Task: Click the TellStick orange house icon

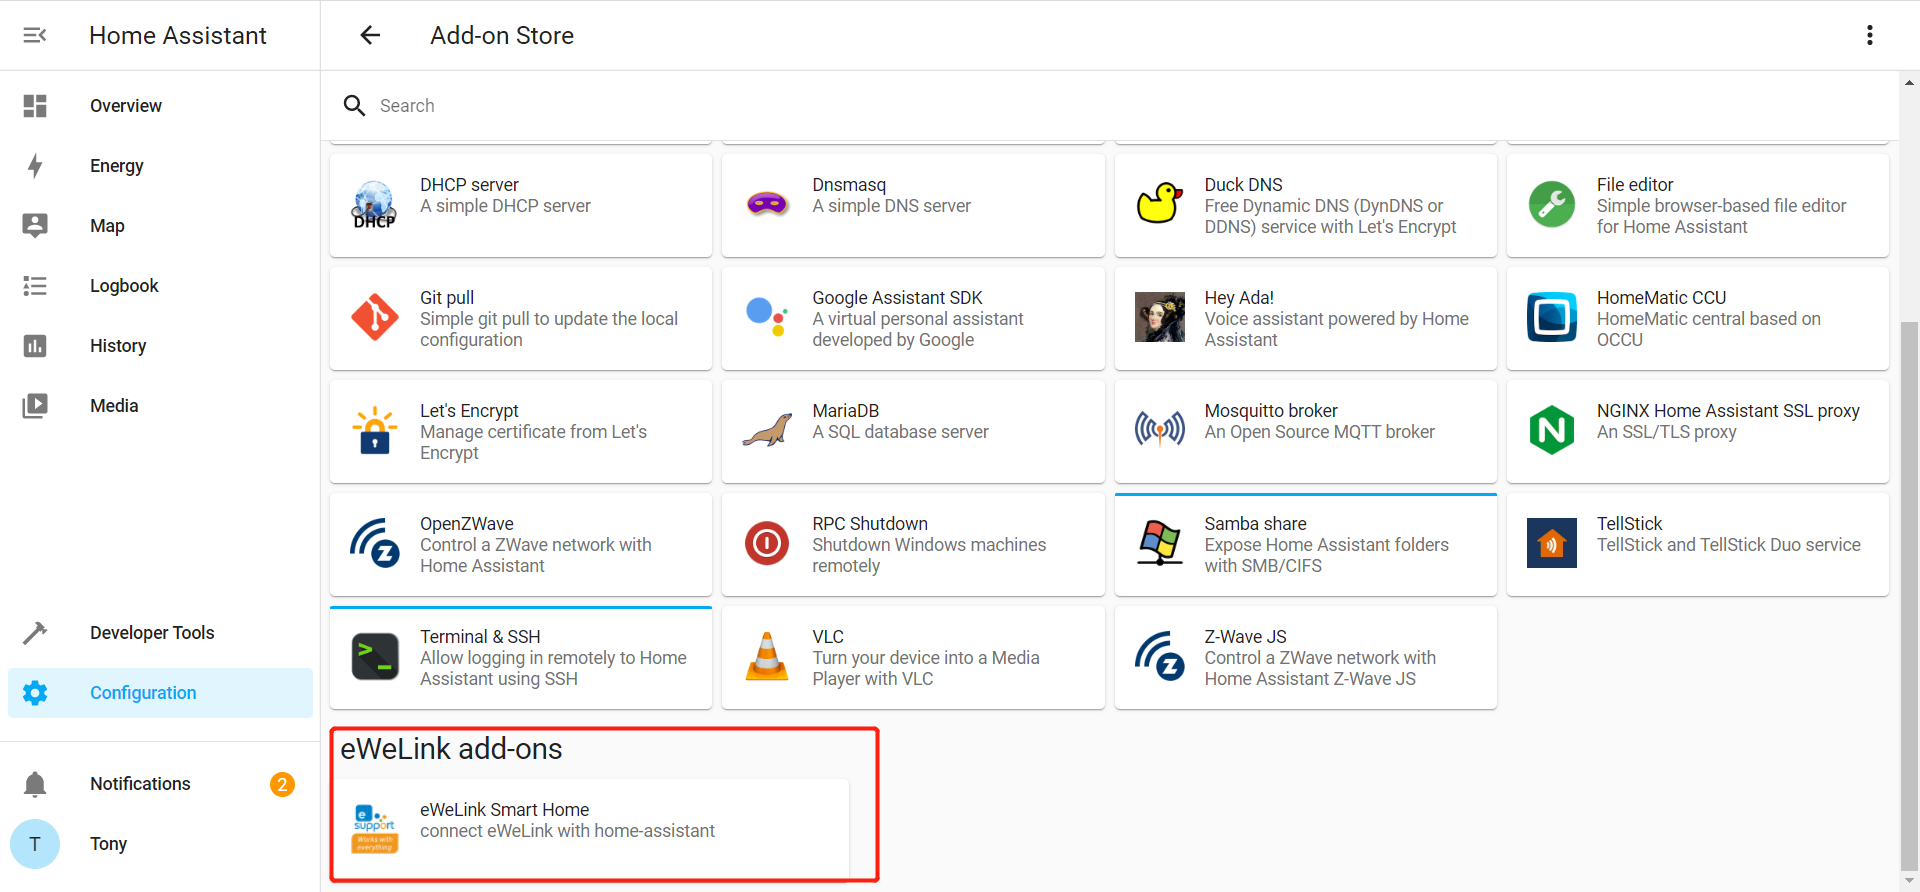Action: (x=1552, y=543)
